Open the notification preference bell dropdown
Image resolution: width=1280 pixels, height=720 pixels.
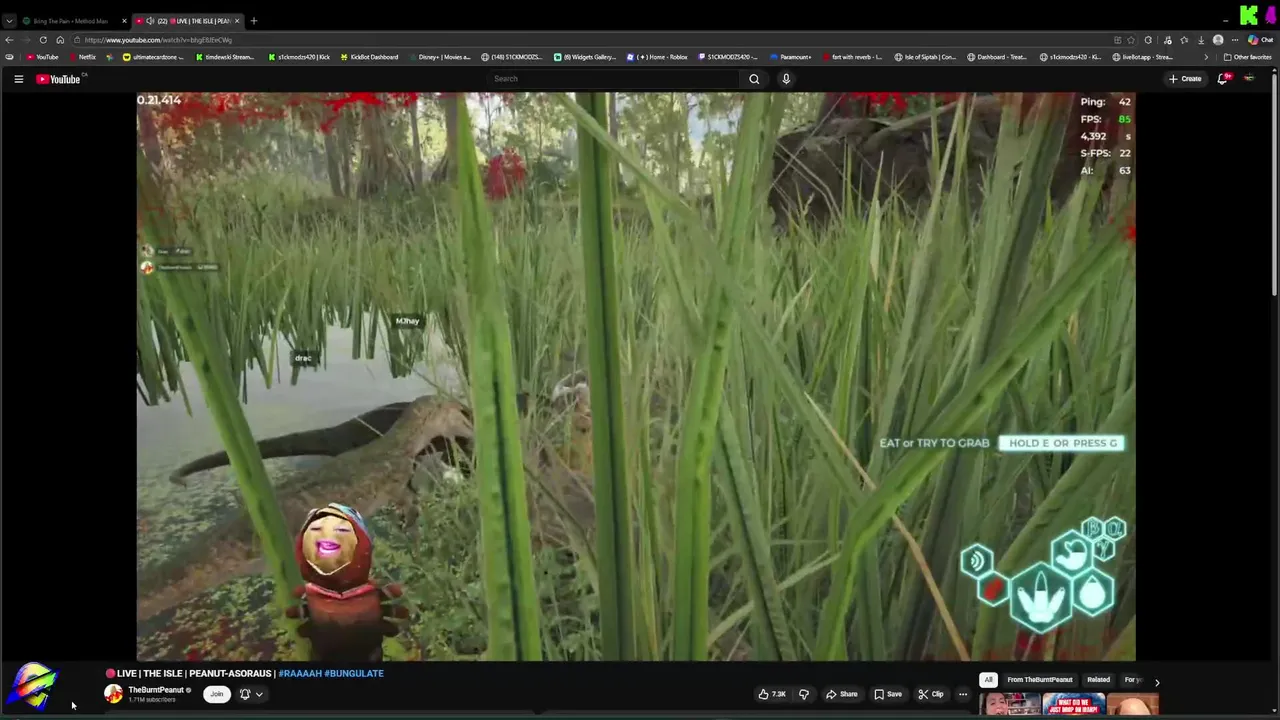[x=251, y=694]
